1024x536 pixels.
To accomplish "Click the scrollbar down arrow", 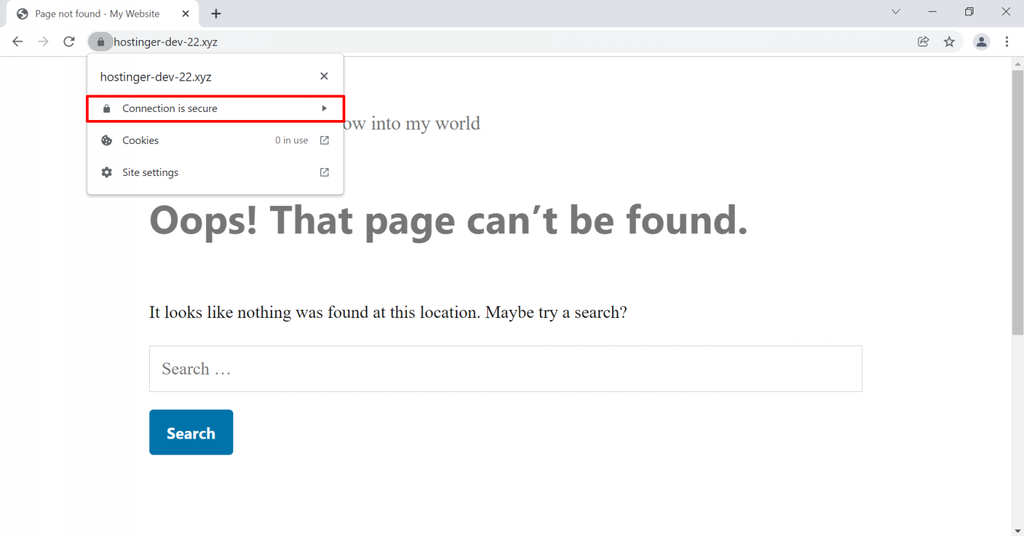I will (x=1017, y=529).
